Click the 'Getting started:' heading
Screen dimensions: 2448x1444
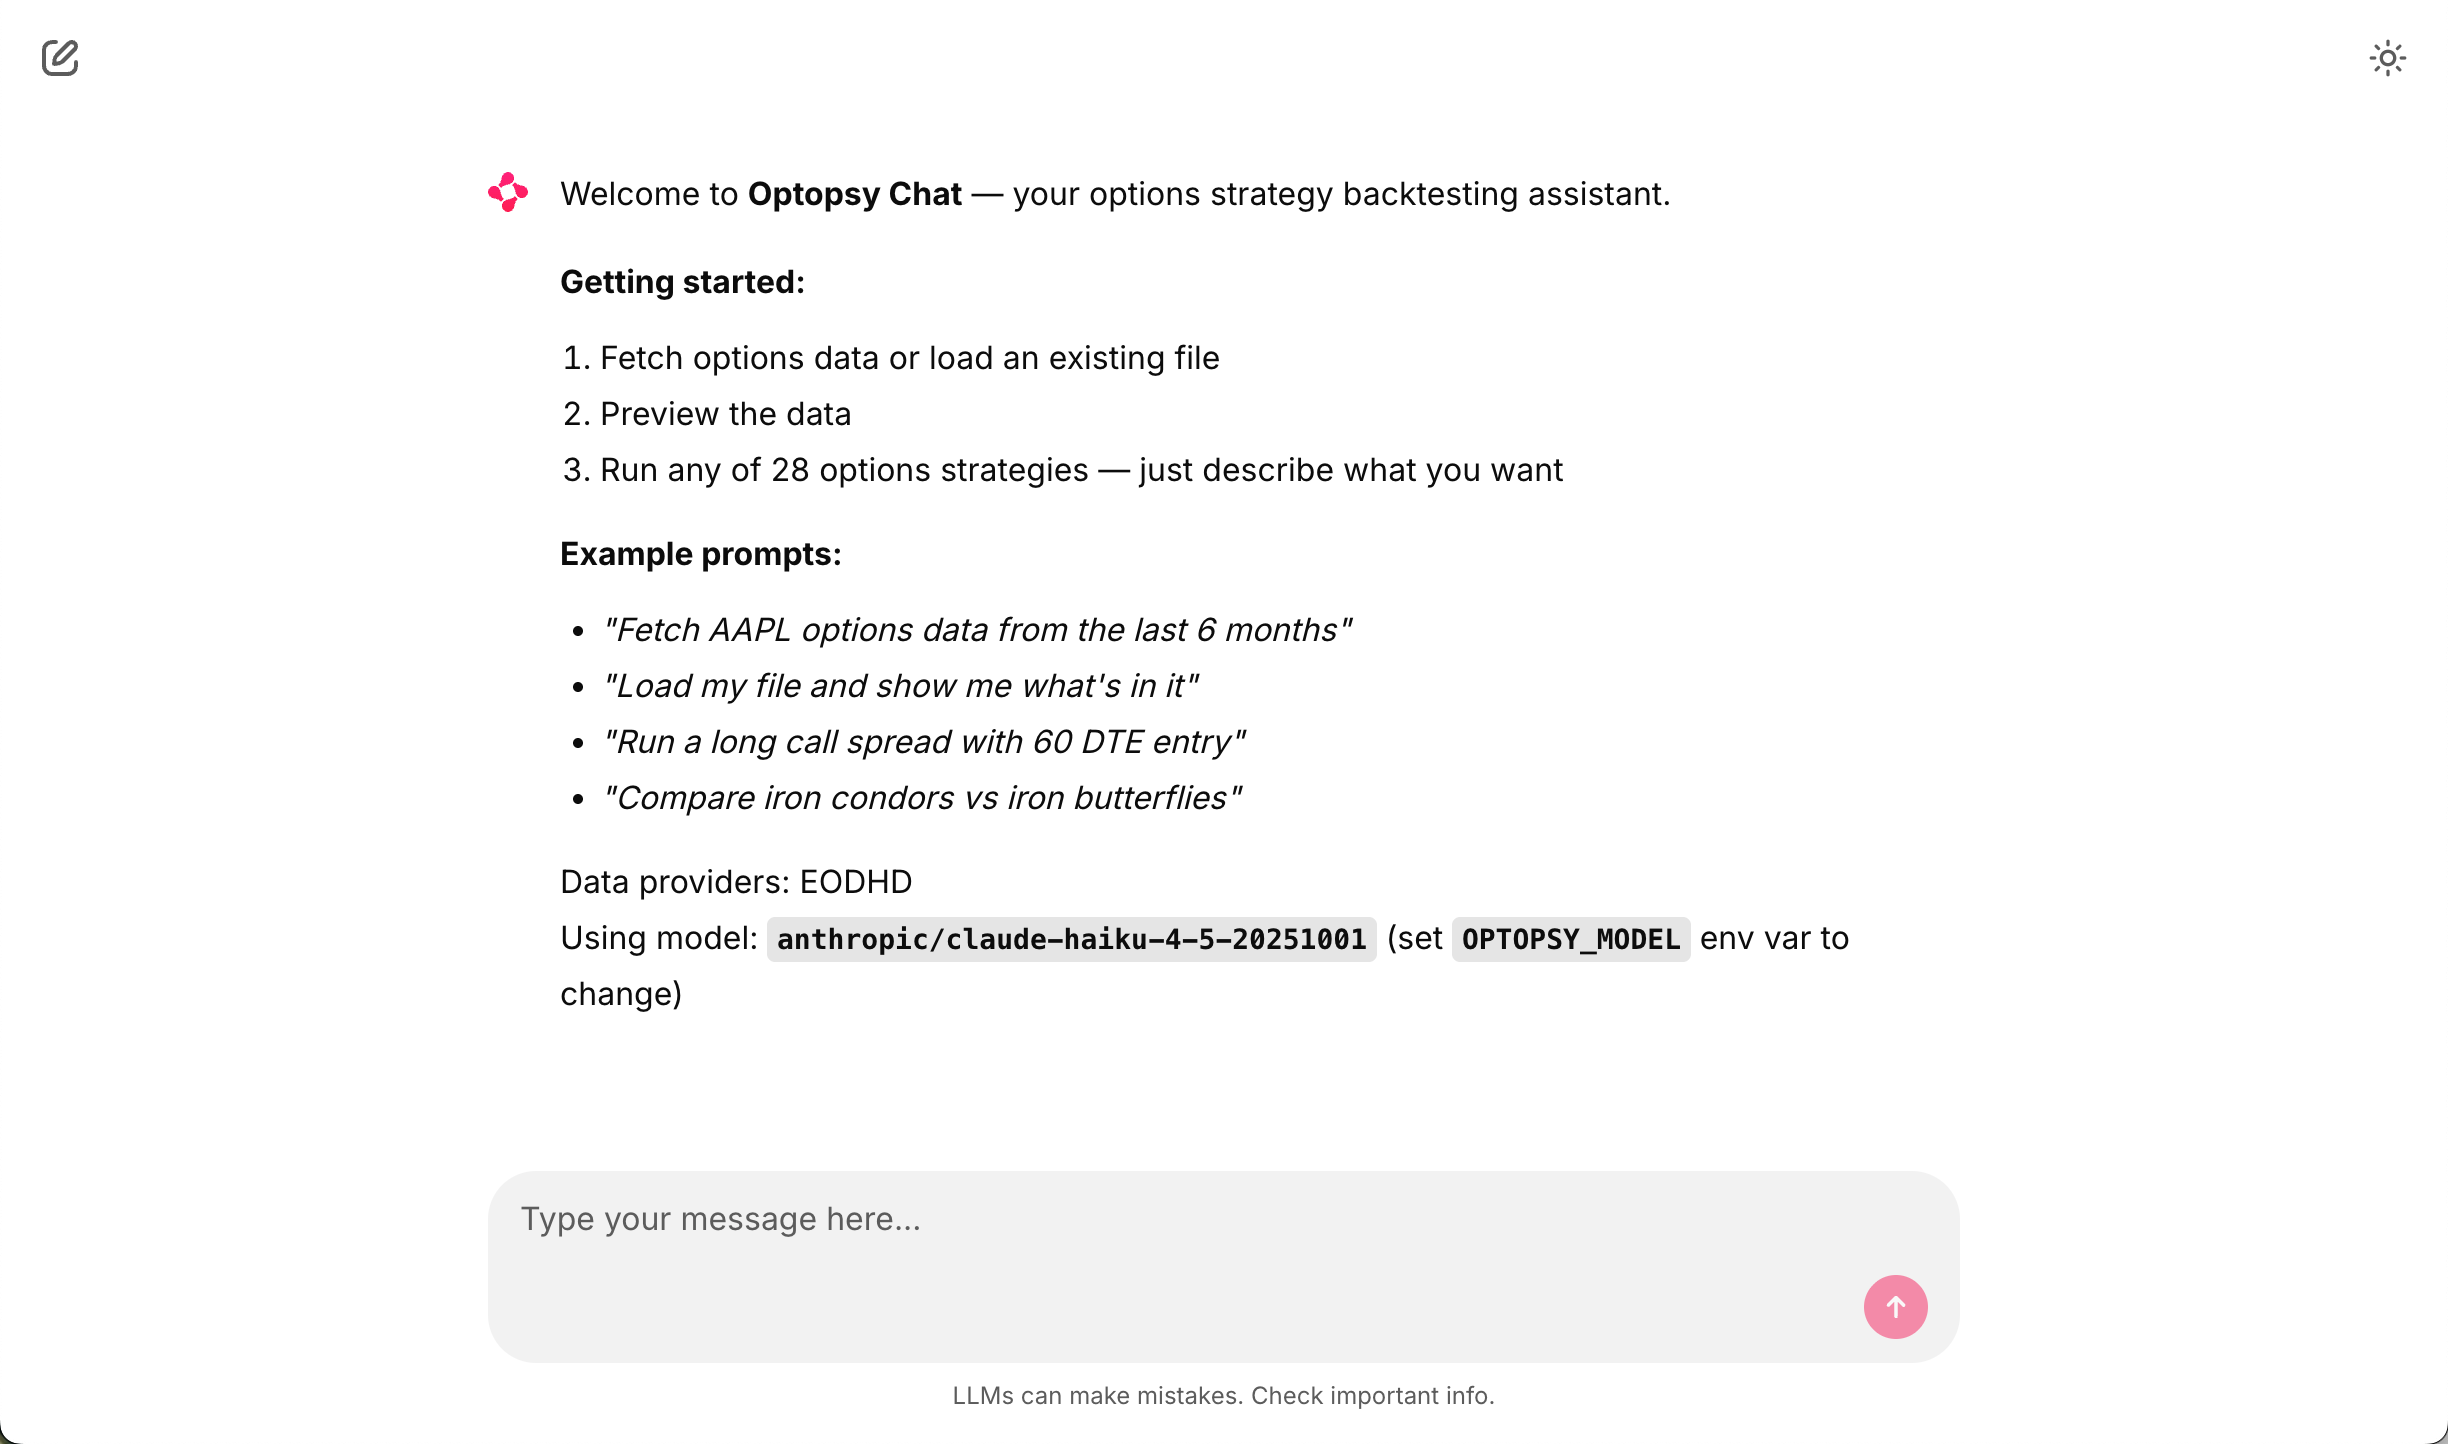tap(682, 282)
